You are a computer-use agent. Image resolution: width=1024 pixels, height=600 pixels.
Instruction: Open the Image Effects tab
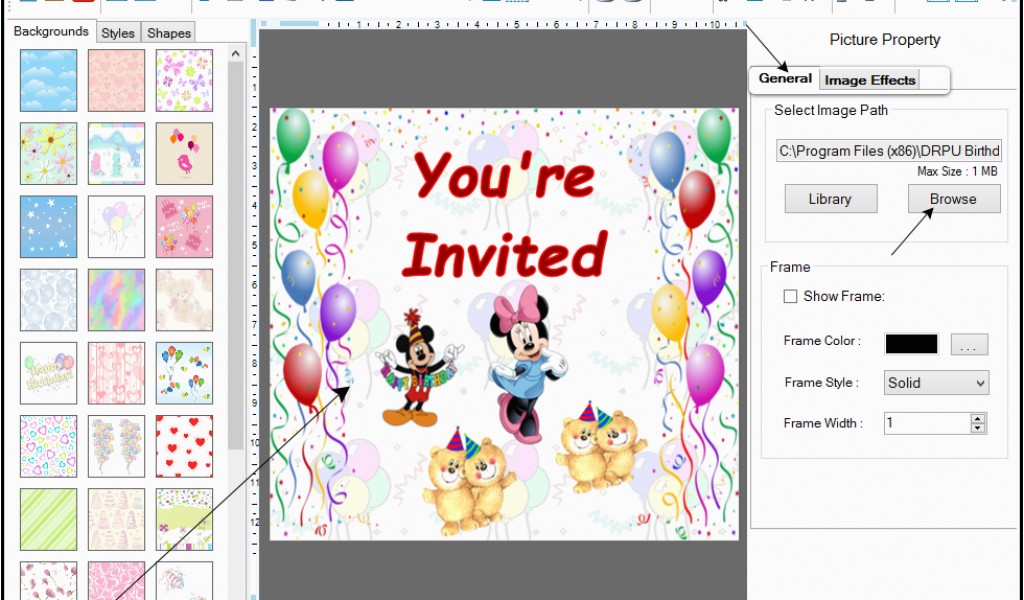coord(869,80)
